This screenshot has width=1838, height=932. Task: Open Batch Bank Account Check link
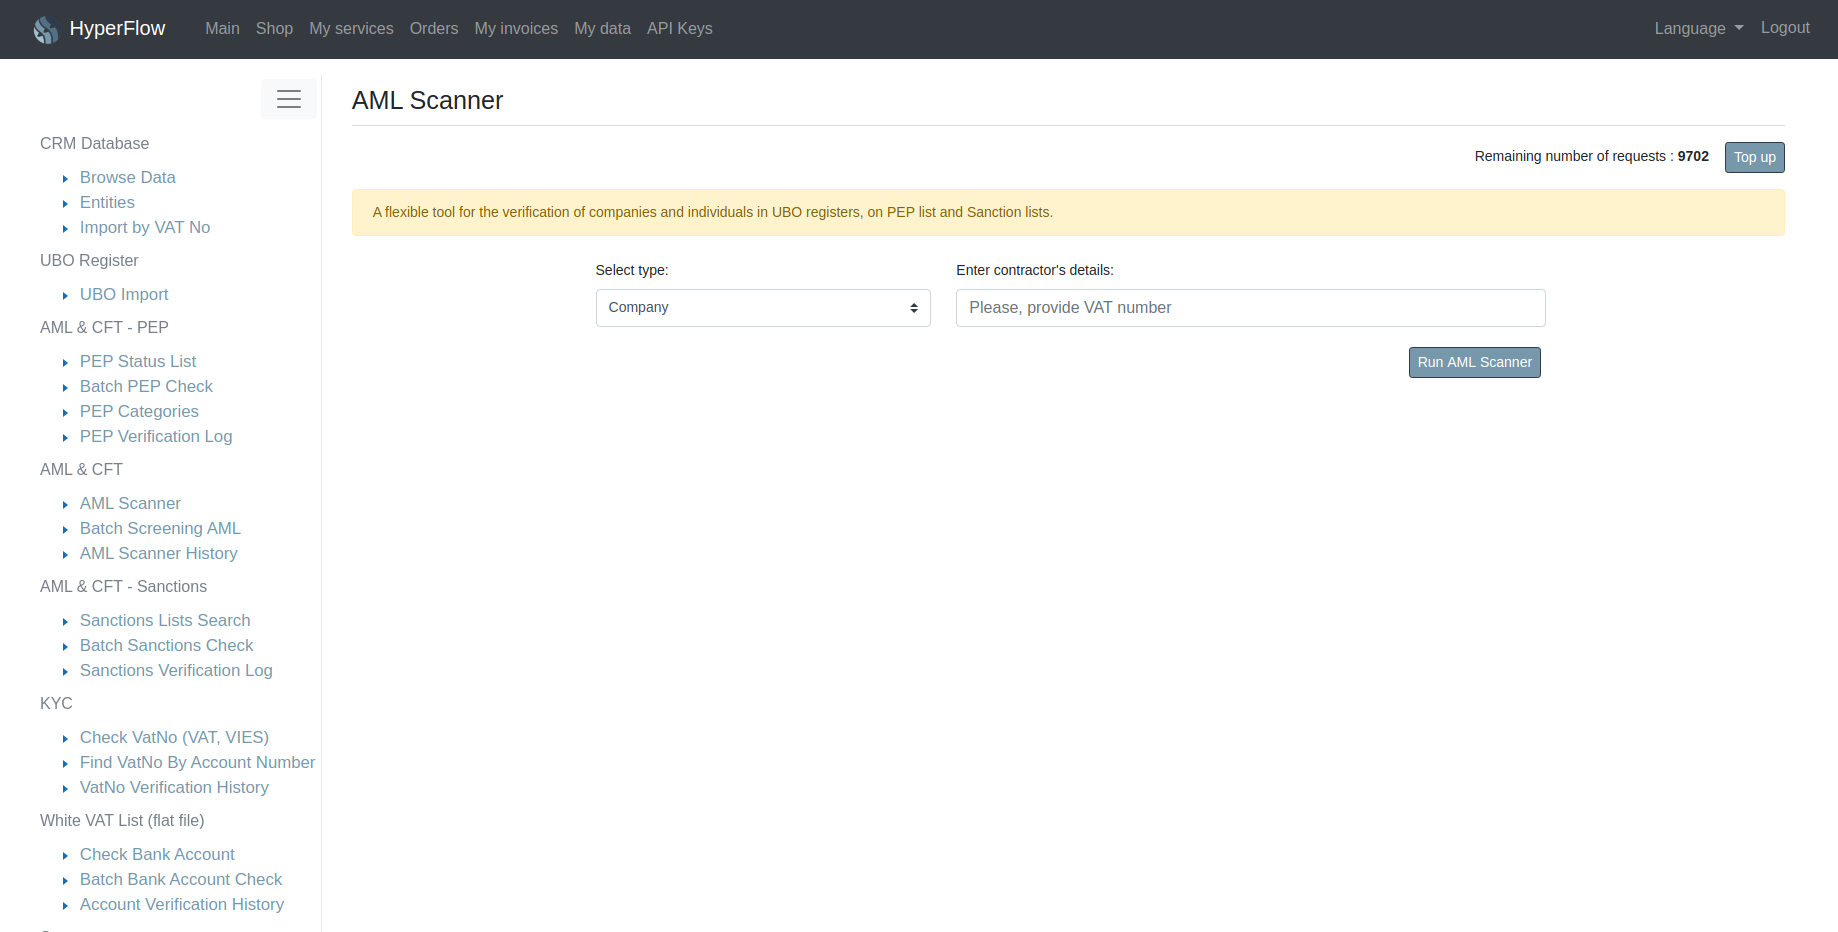(x=181, y=879)
